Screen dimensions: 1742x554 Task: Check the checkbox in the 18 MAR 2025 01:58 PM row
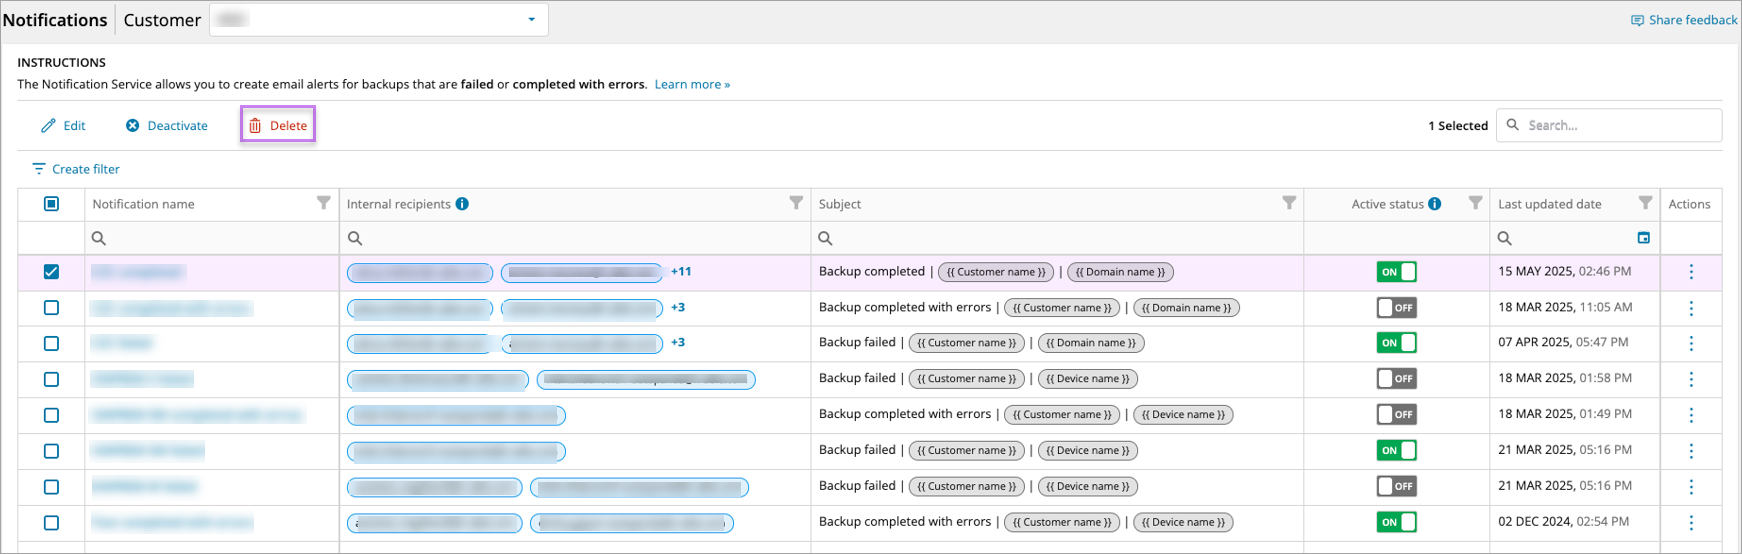[x=52, y=379]
